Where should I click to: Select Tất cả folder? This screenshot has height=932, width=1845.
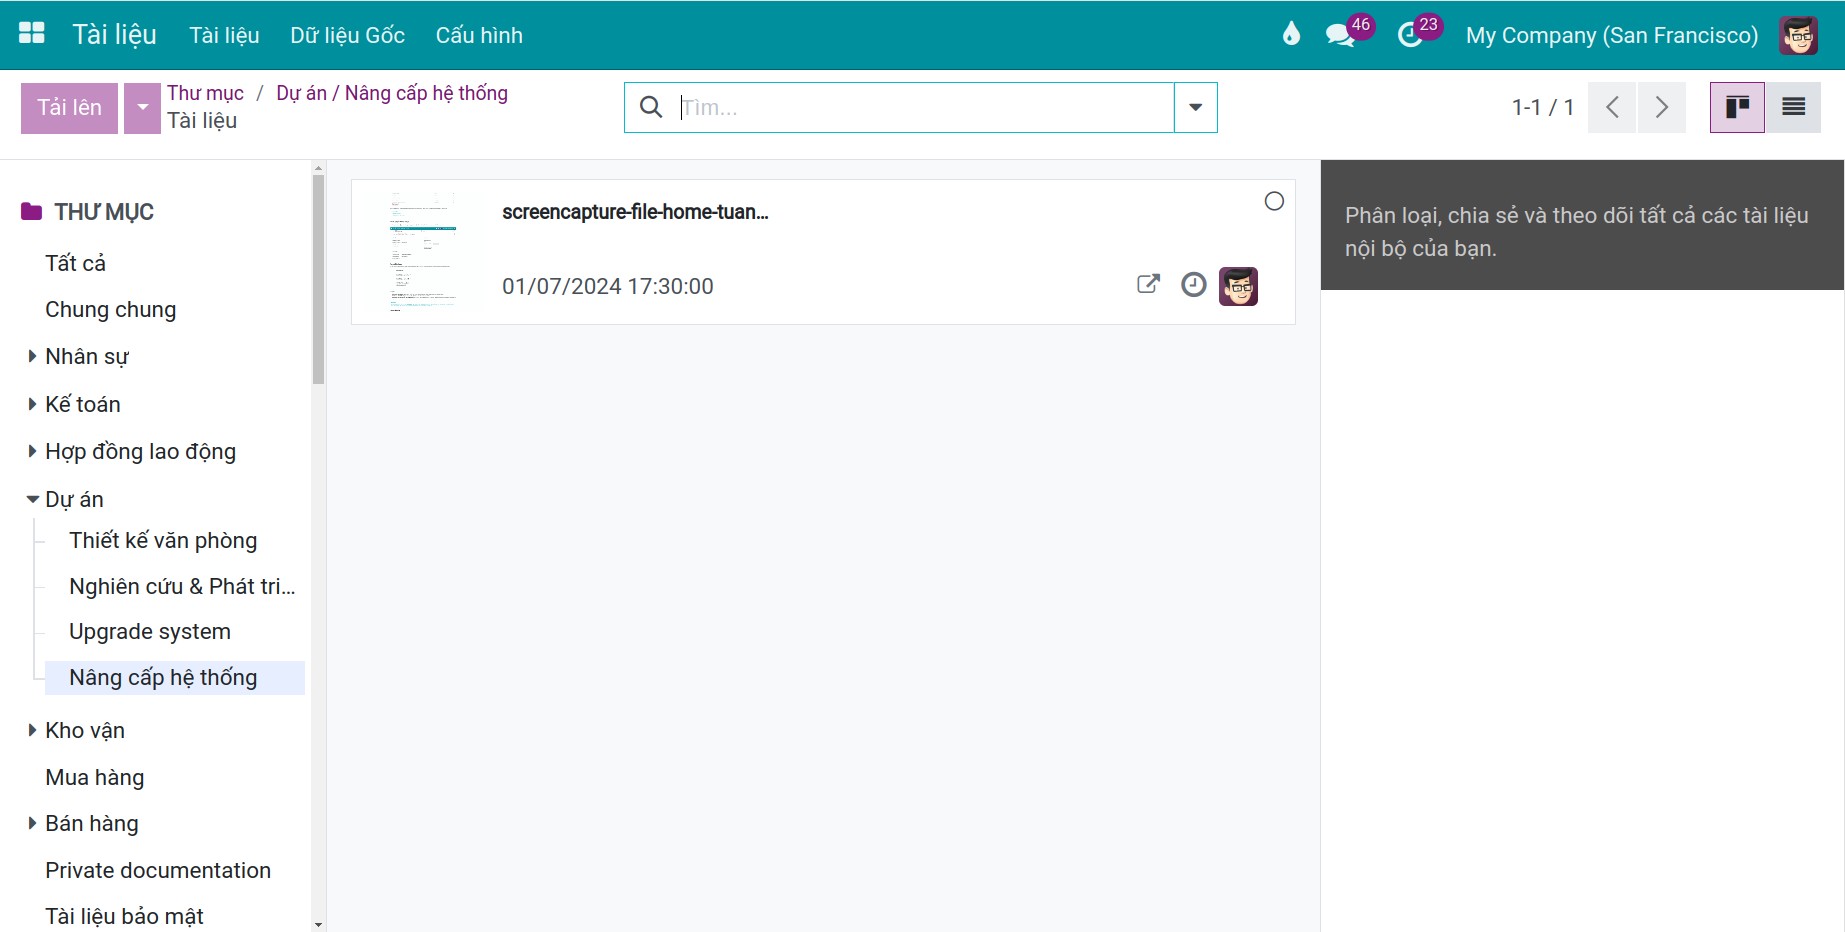pyautogui.click(x=75, y=263)
